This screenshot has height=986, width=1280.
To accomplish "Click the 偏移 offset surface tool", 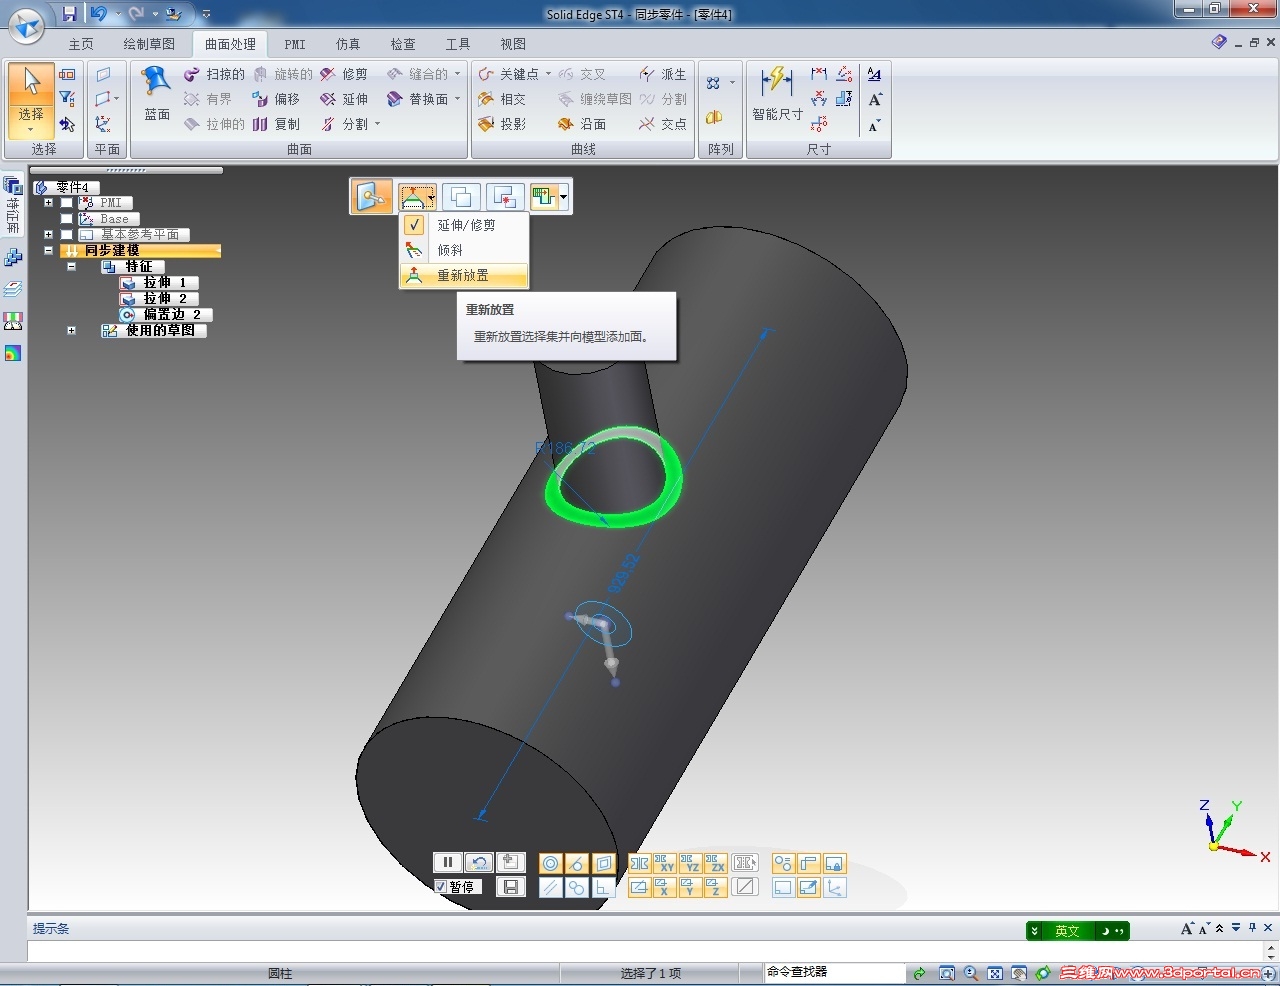I will pyautogui.click(x=276, y=99).
